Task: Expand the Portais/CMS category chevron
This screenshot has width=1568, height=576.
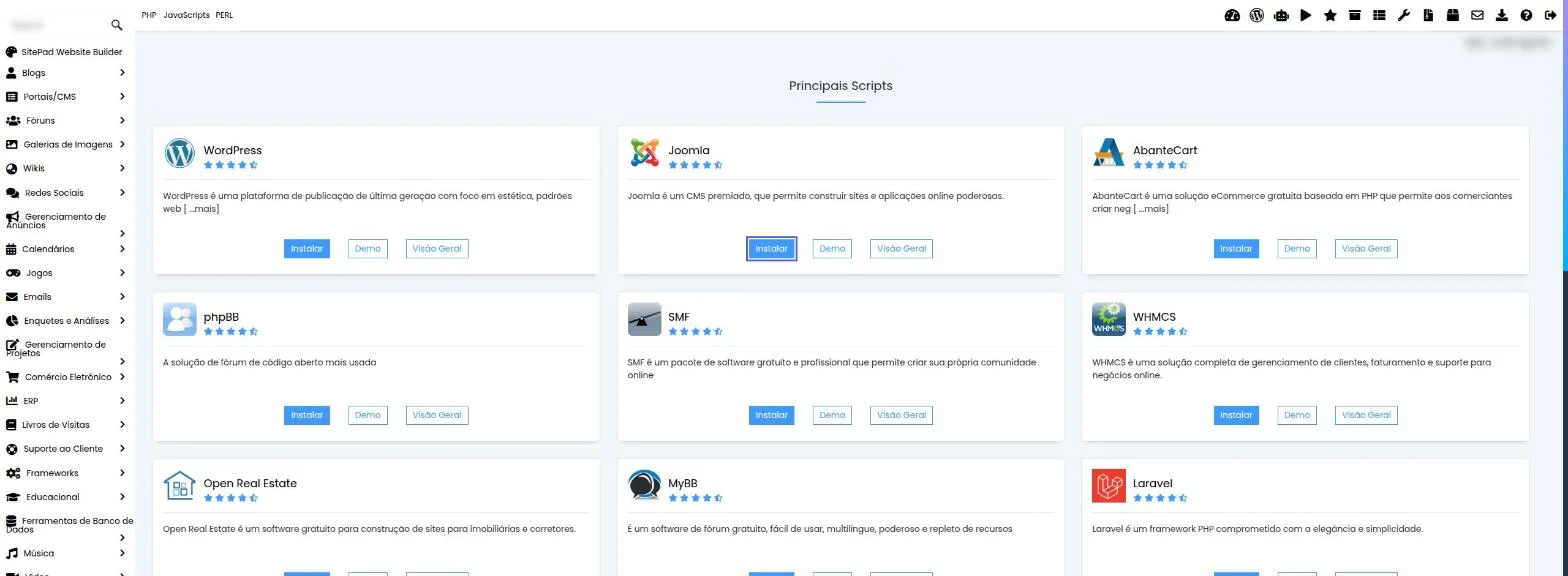Action: 122,96
